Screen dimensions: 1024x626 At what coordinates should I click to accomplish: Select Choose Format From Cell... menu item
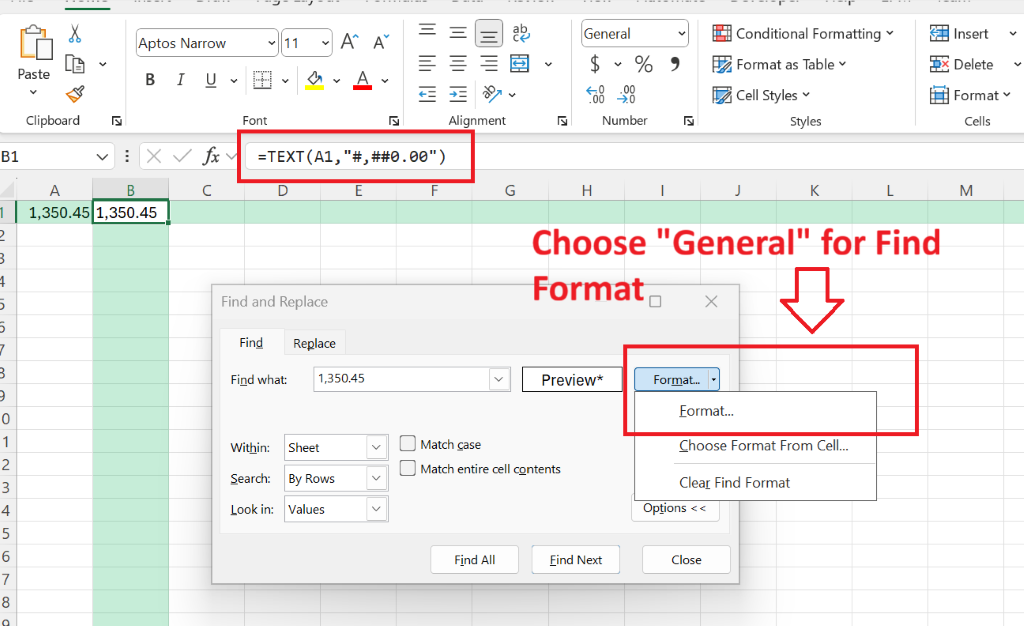point(763,446)
